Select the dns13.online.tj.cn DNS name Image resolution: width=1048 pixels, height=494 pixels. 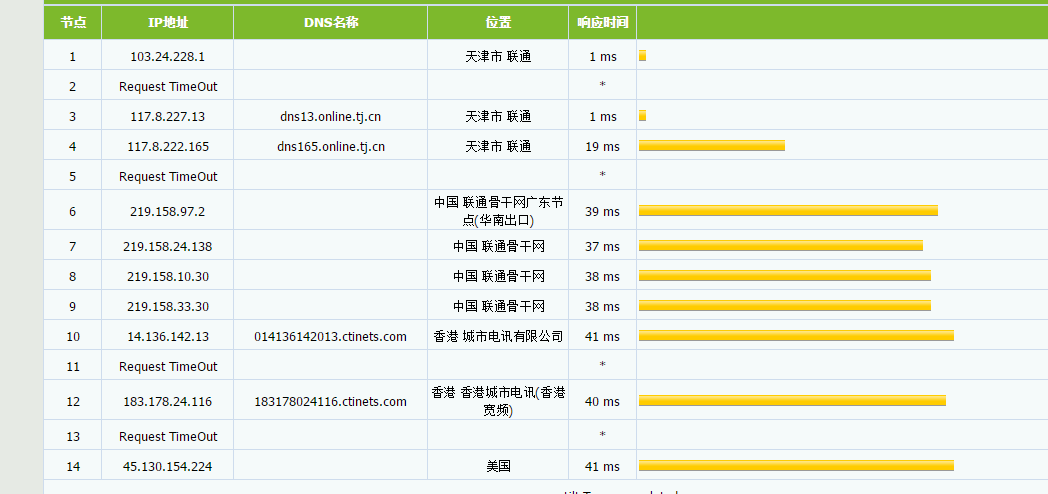coord(331,116)
